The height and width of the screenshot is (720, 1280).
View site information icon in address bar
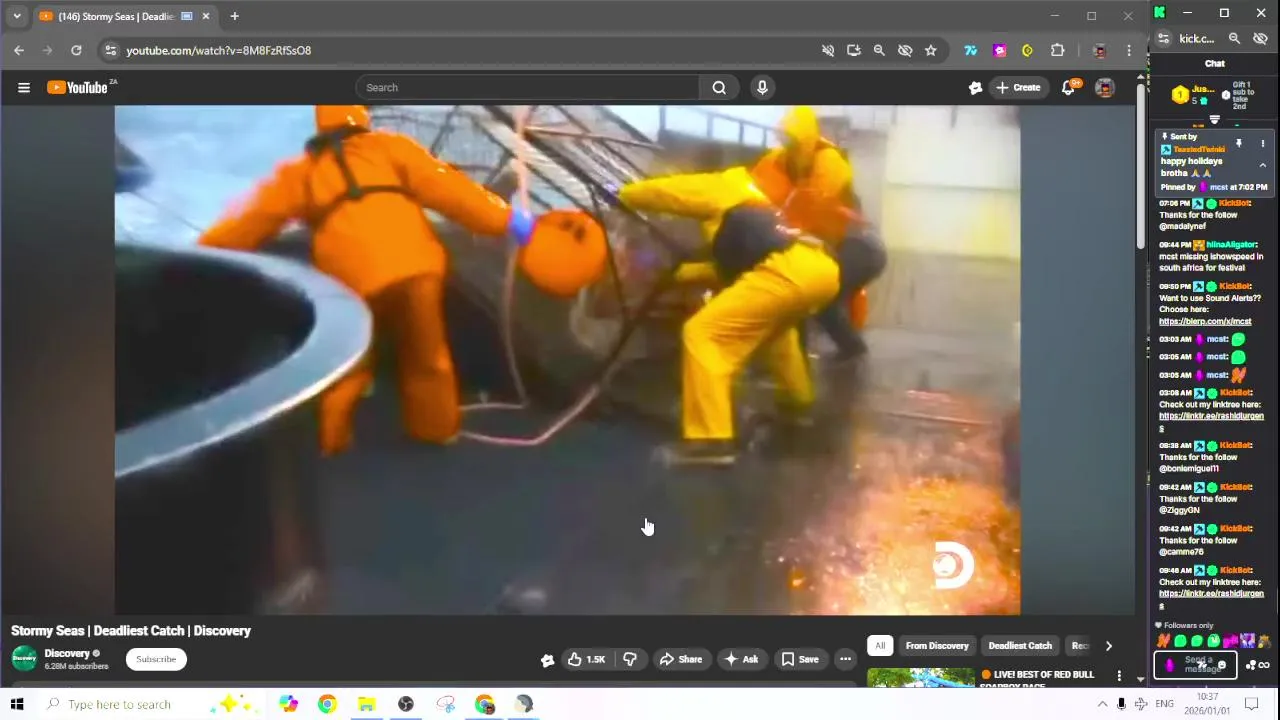pyautogui.click(x=110, y=50)
